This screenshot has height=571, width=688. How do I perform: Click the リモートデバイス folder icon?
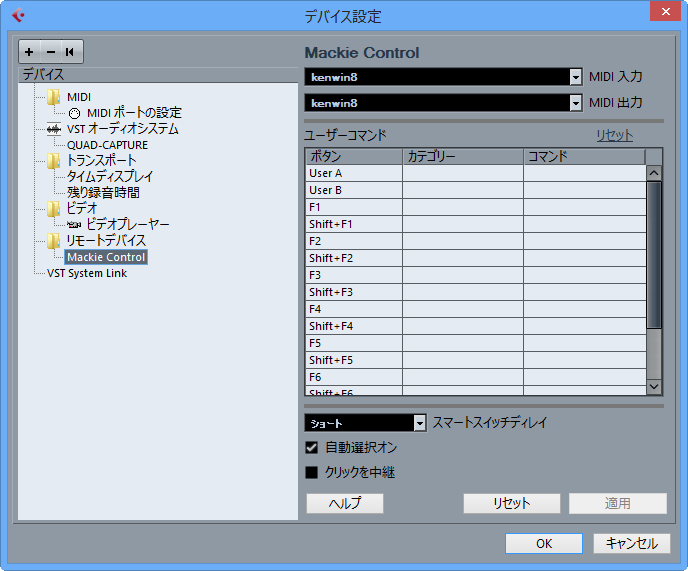pos(54,241)
